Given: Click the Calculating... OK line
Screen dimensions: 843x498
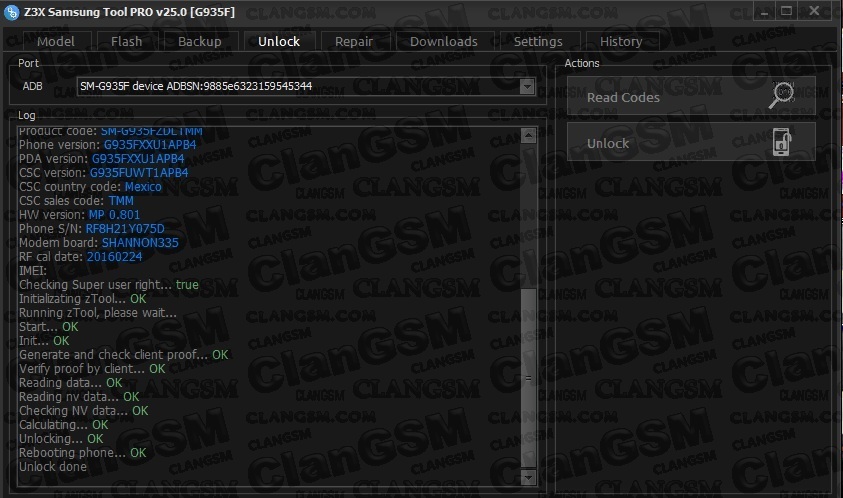Looking at the screenshot, I should click(x=63, y=424).
